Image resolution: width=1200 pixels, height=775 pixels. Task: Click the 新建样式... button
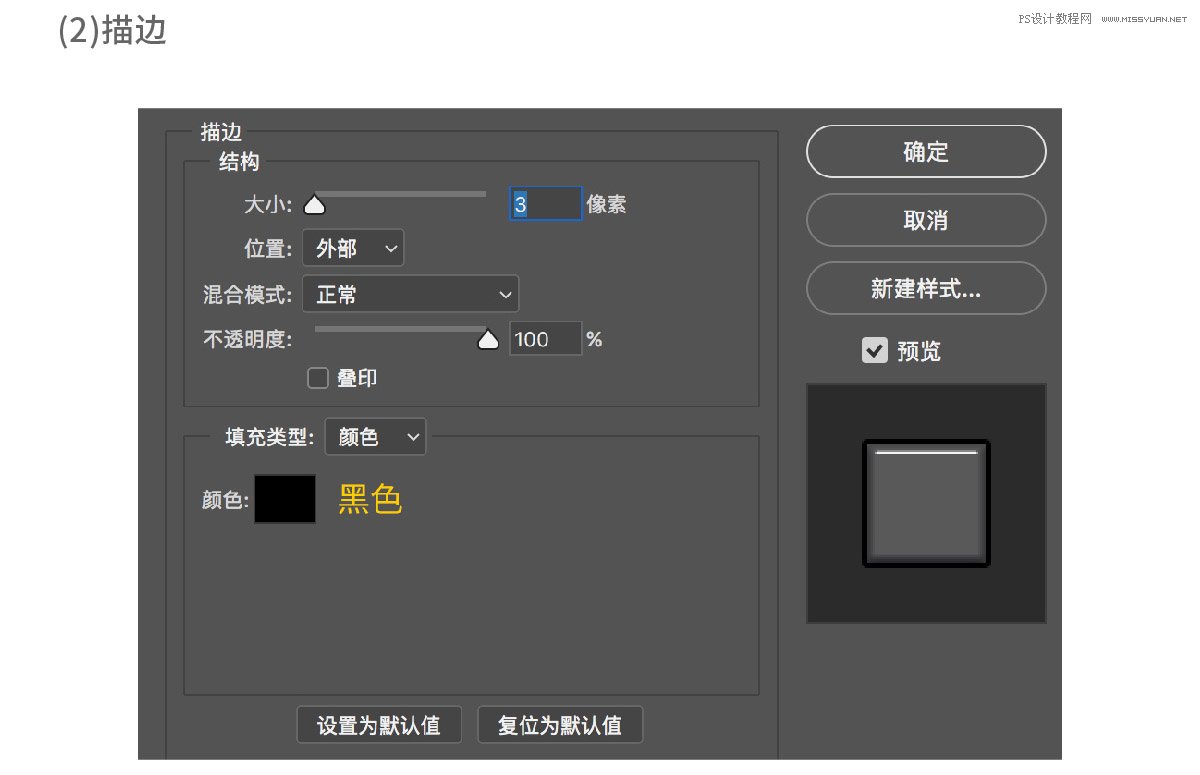(925, 289)
